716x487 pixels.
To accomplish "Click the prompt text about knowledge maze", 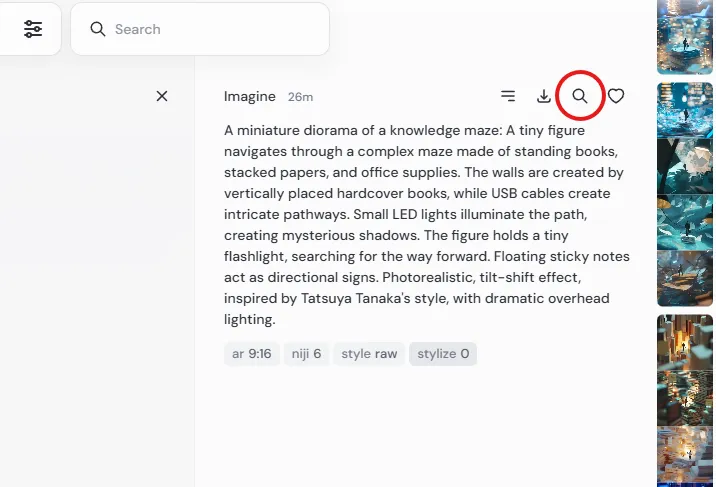I will point(426,225).
